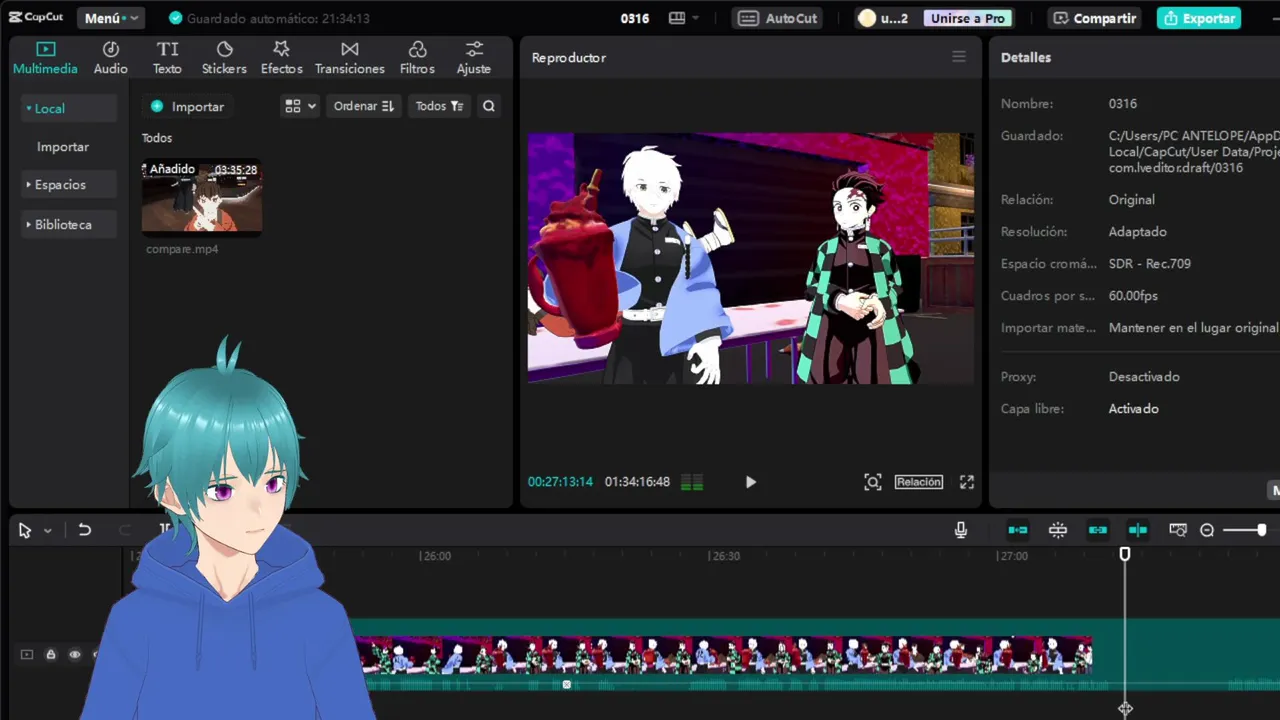This screenshot has height=720, width=1280.
Task: Click the Compartir button
Action: tap(1095, 18)
